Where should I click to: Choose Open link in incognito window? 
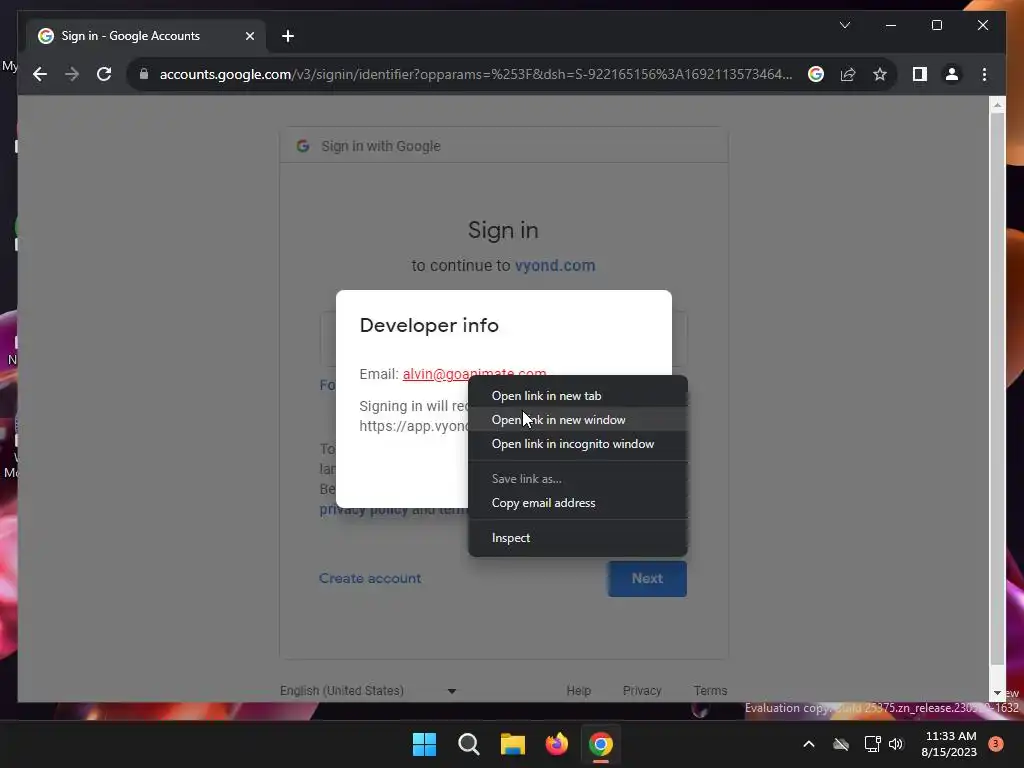(578, 444)
